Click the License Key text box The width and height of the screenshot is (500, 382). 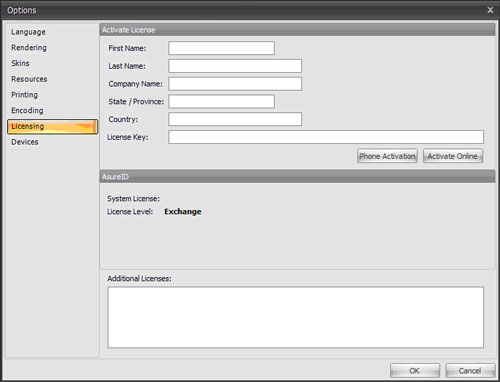coord(326,137)
